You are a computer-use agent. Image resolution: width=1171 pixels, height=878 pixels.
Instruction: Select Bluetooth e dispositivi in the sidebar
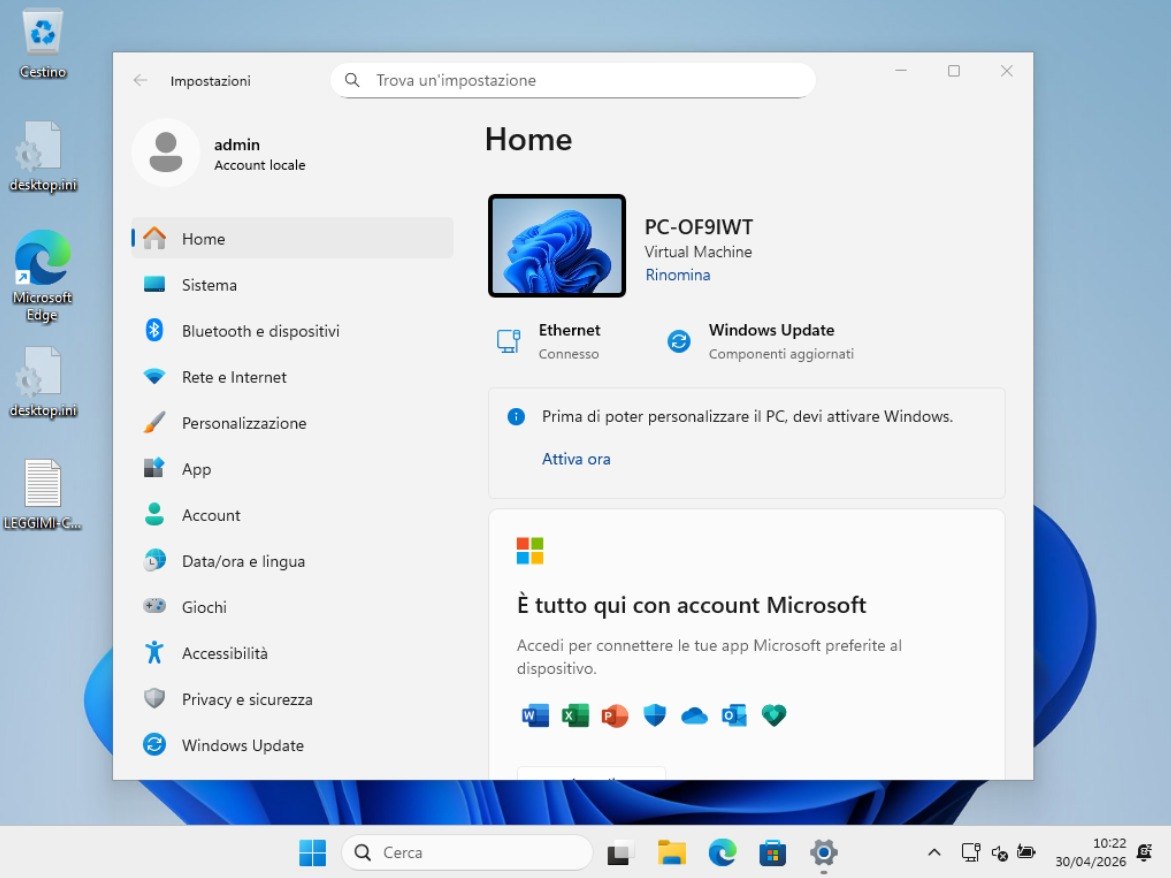click(x=260, y=331)
